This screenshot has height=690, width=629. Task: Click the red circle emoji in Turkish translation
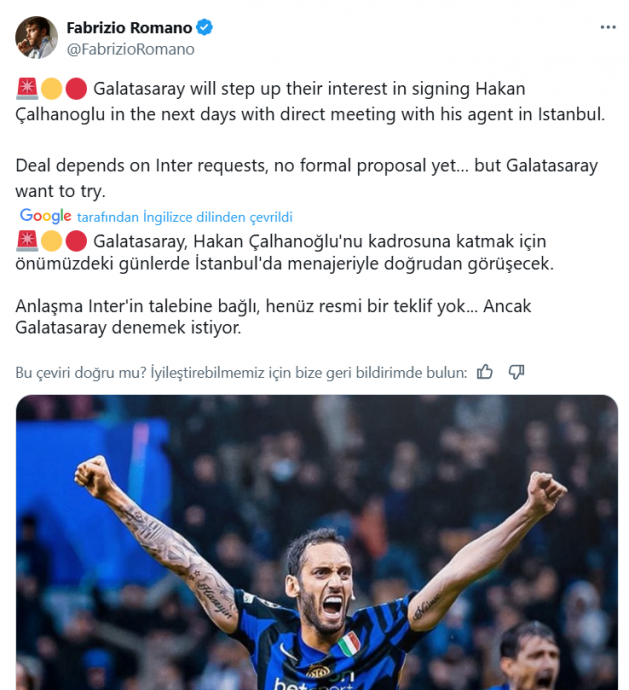tap(76, 241)
